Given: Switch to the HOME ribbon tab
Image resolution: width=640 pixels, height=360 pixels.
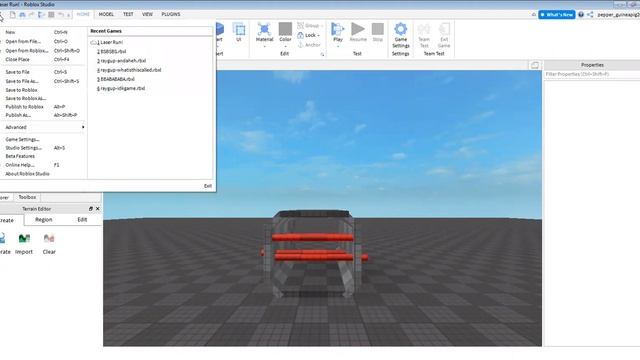Looking at the screenshot, I should 83,14.
